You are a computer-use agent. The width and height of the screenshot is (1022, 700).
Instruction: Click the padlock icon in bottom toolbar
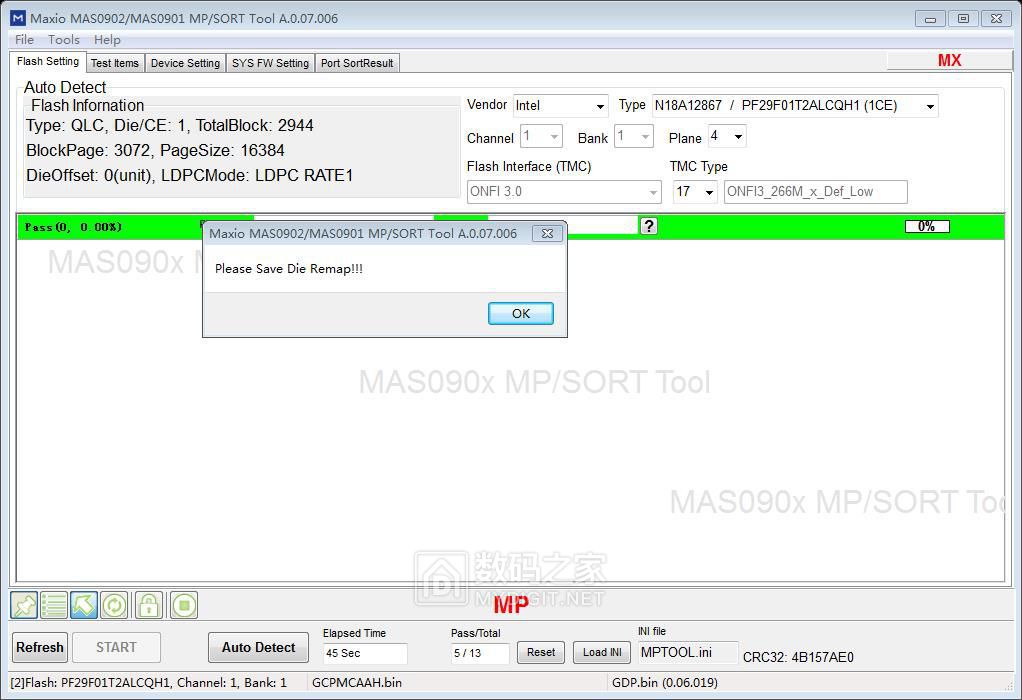click(x=148, y=605)
